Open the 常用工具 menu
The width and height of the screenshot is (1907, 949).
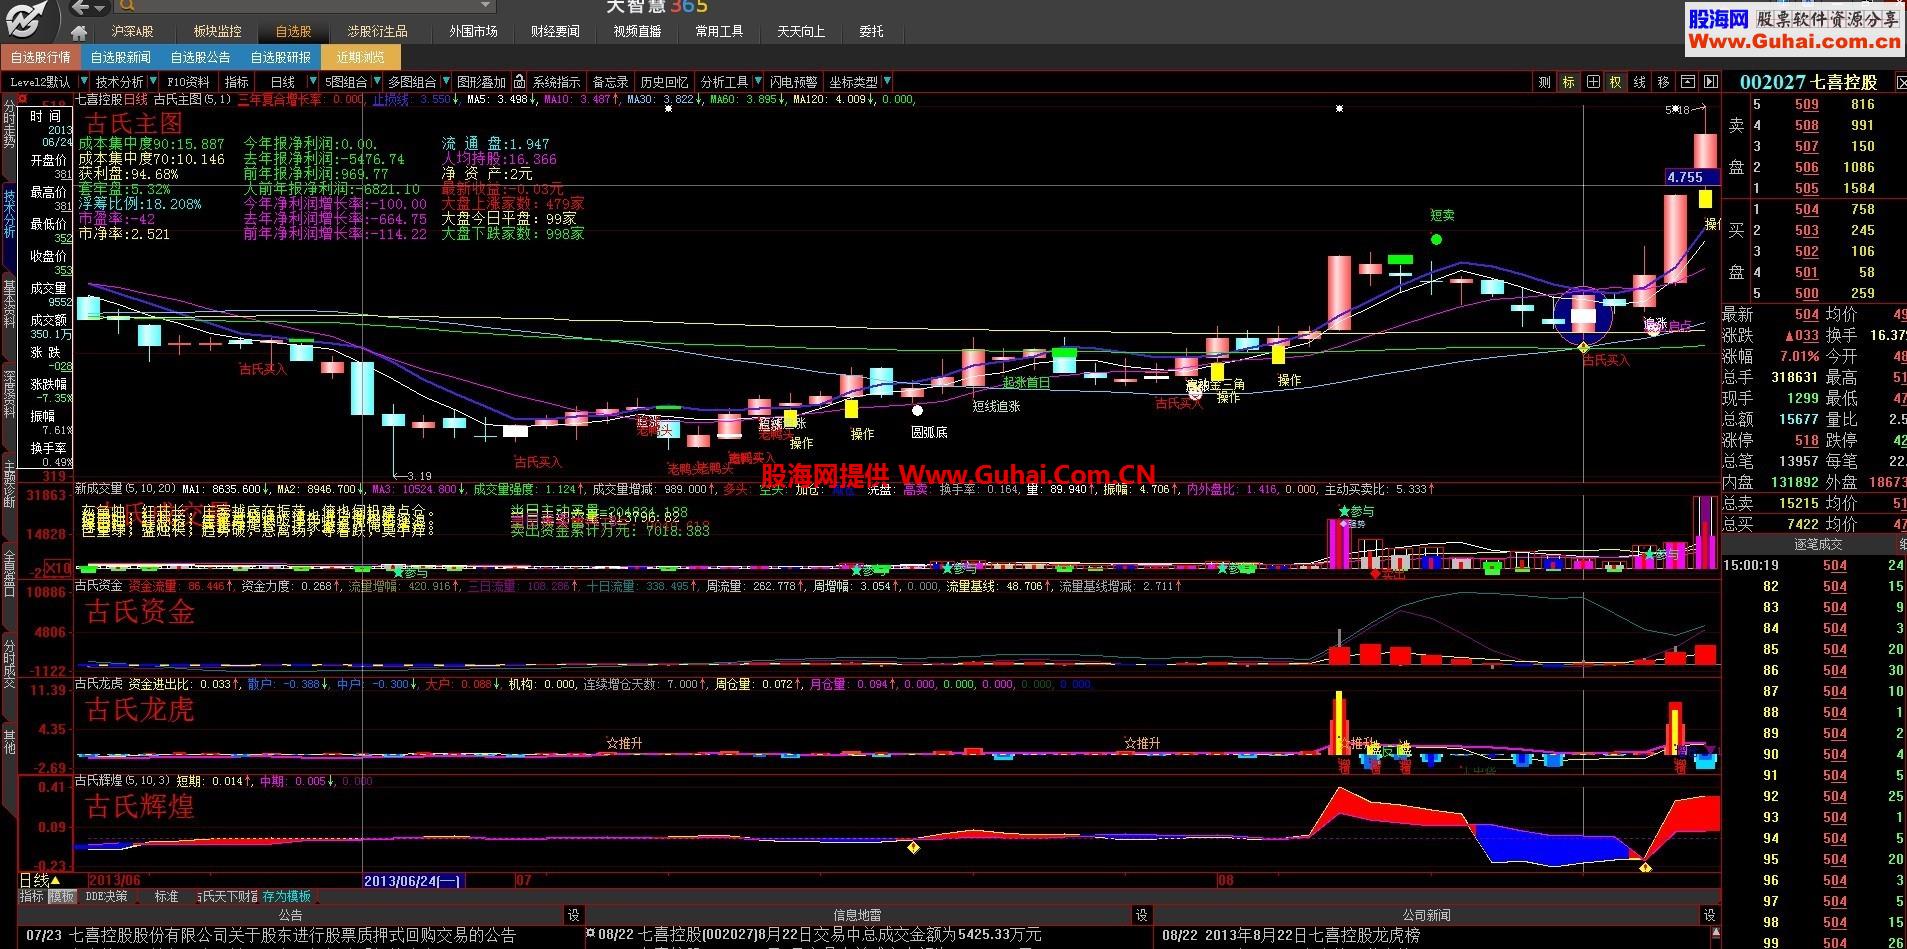point(719,32)
